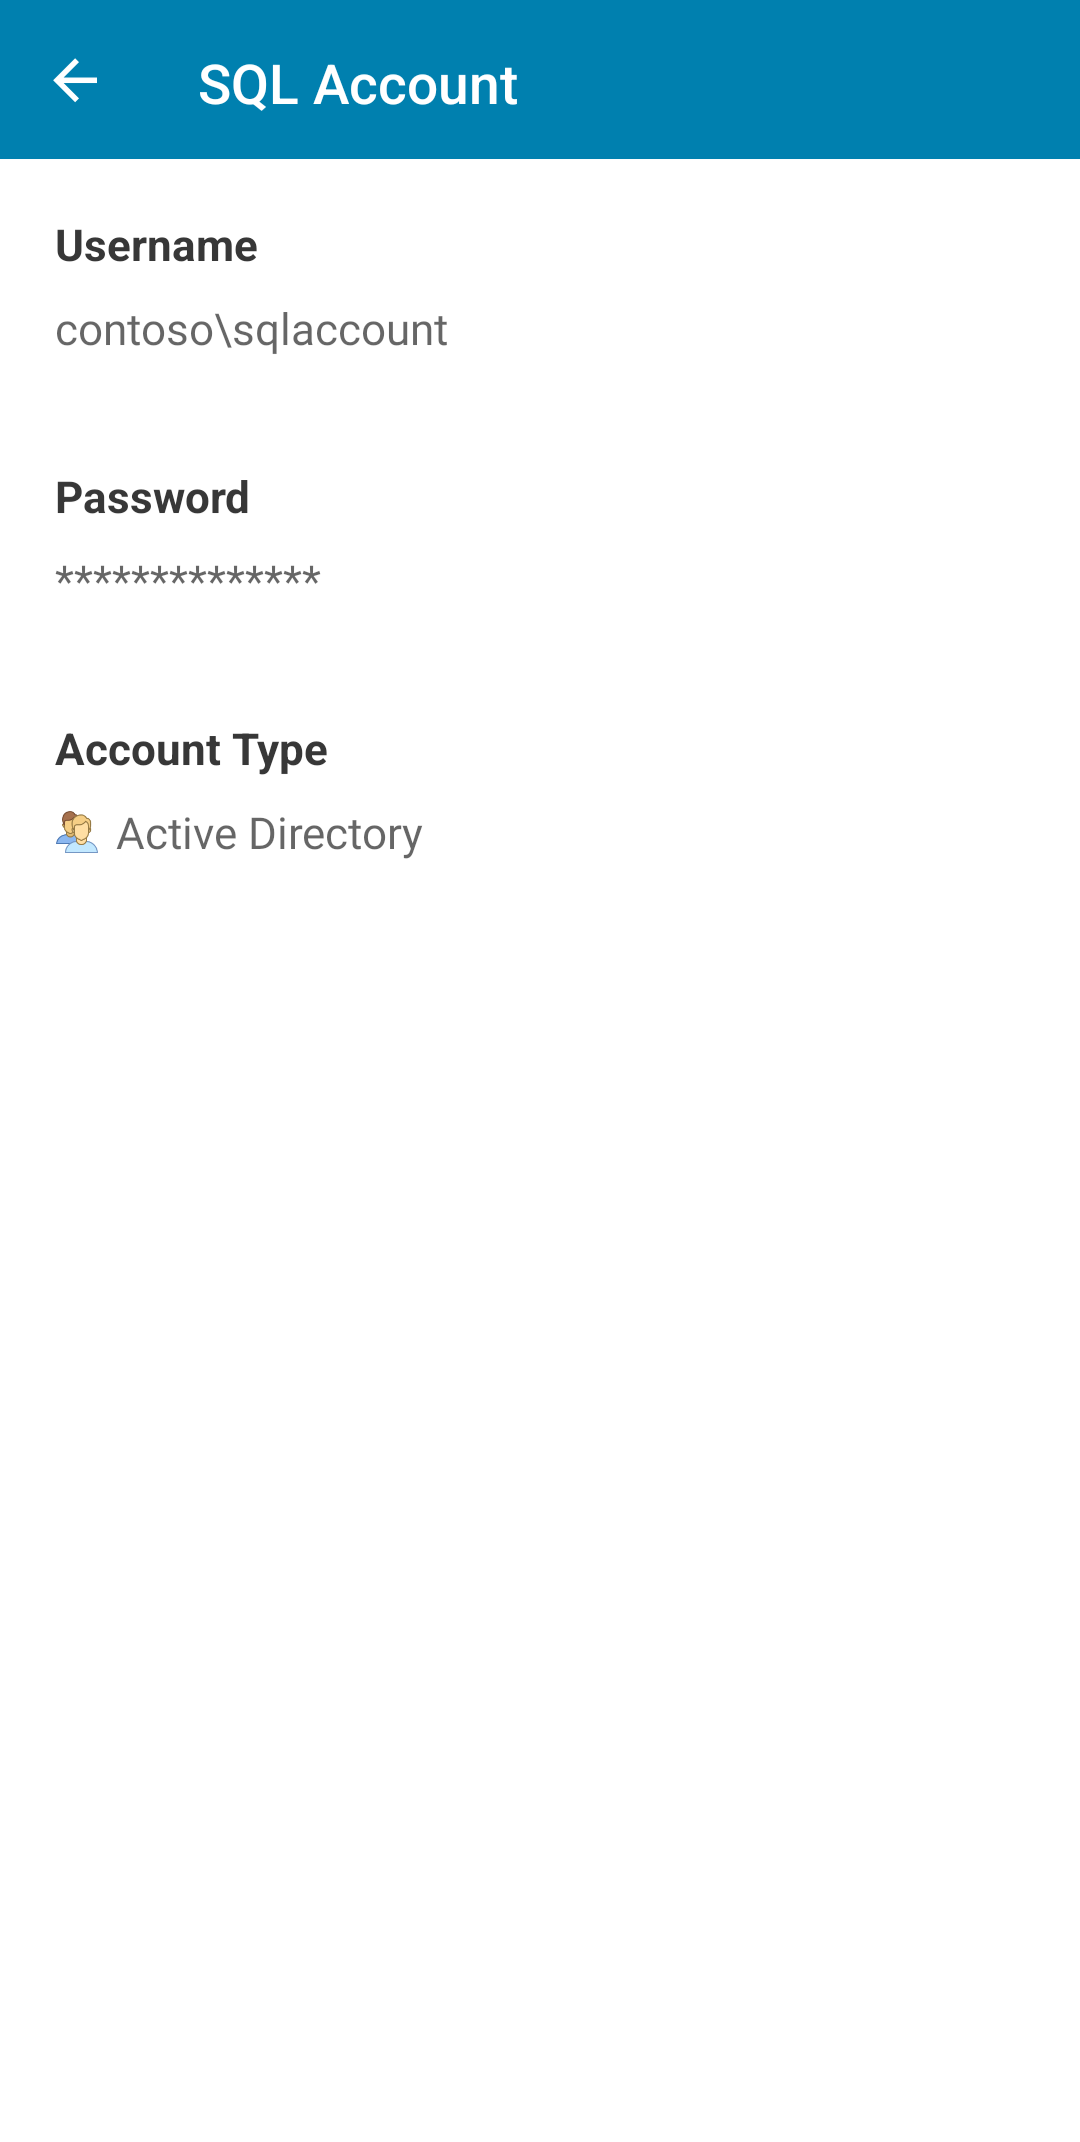The width and height of the screenshot is (1080, 2142).
Task: Tap the bold Username heading
Action: click(156, 246)
